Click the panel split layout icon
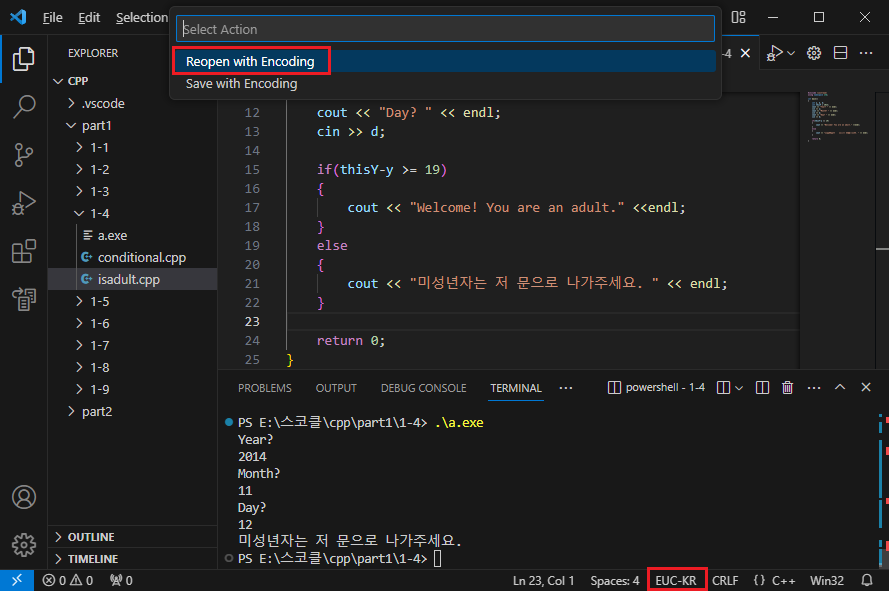 [x=763, y=387]
